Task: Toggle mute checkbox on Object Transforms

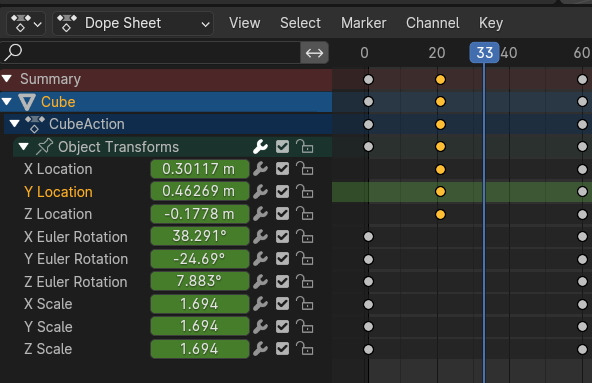Action: coord(282,147)
